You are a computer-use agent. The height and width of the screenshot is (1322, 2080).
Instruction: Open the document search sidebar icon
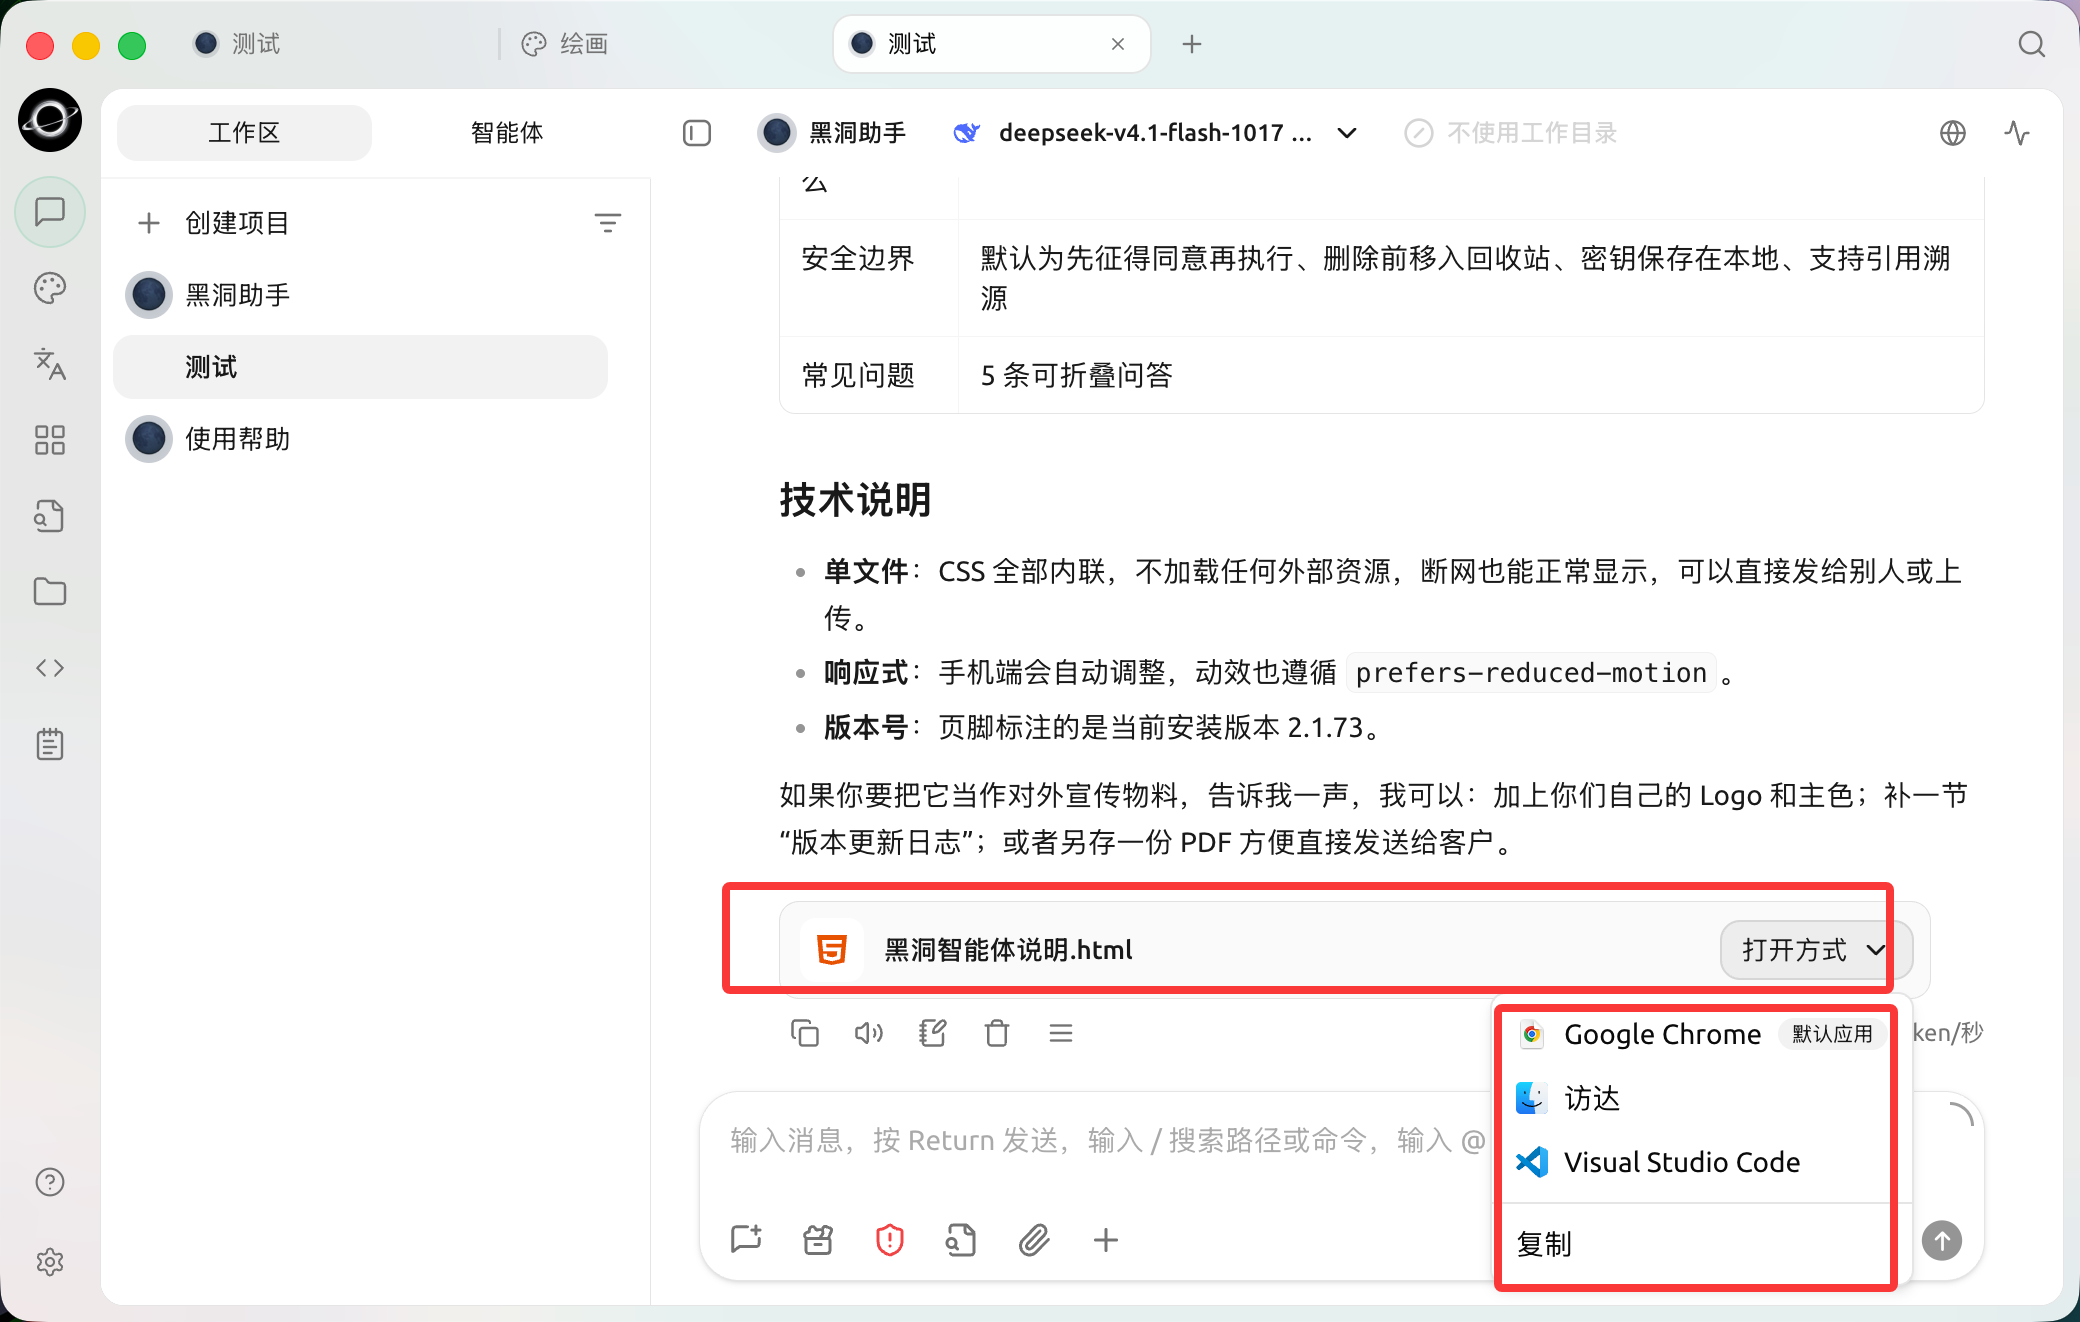click(x=50, y=516)
